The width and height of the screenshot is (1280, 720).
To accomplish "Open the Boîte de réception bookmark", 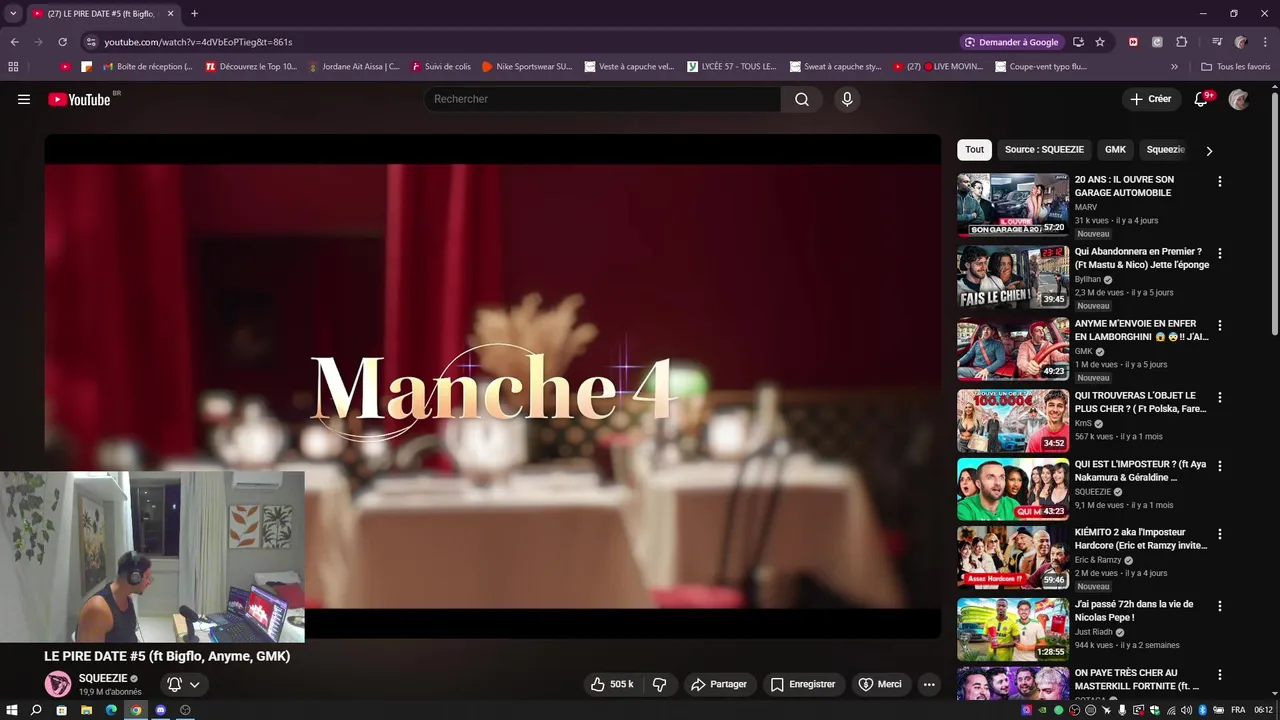I will (147, 66).
